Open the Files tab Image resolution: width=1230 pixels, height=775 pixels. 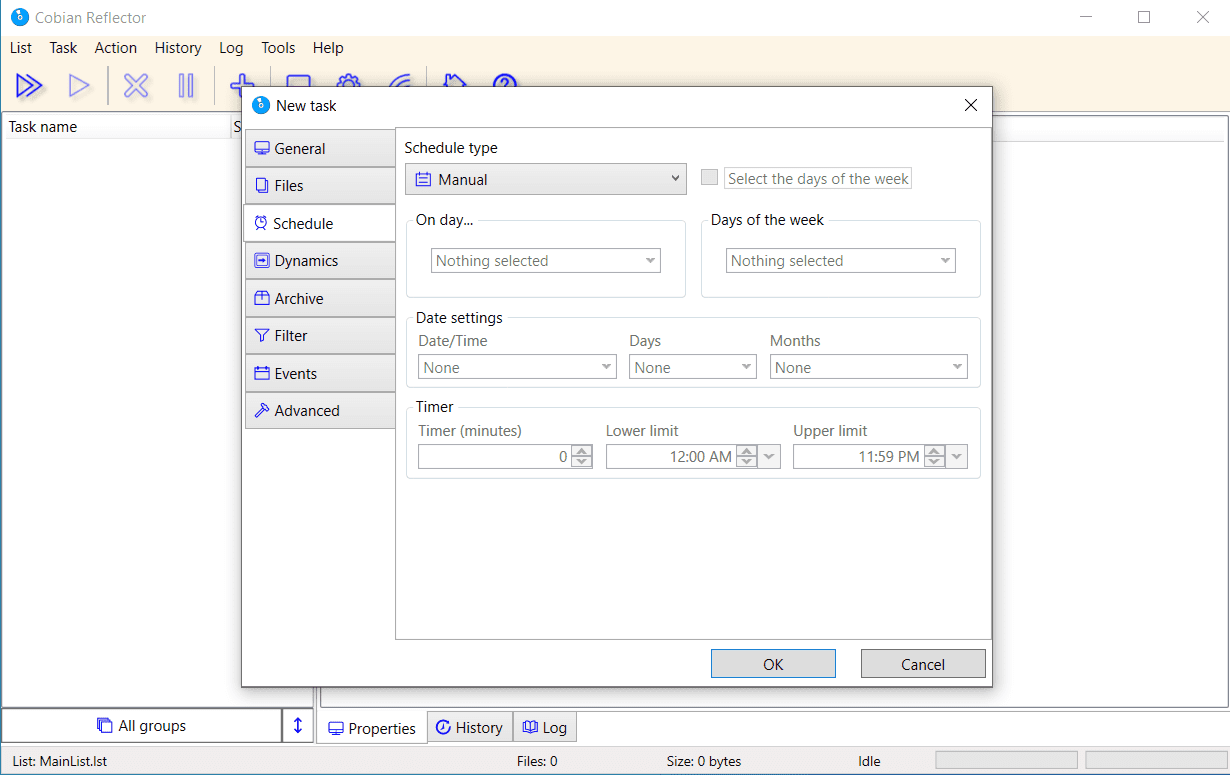point(320,186)
